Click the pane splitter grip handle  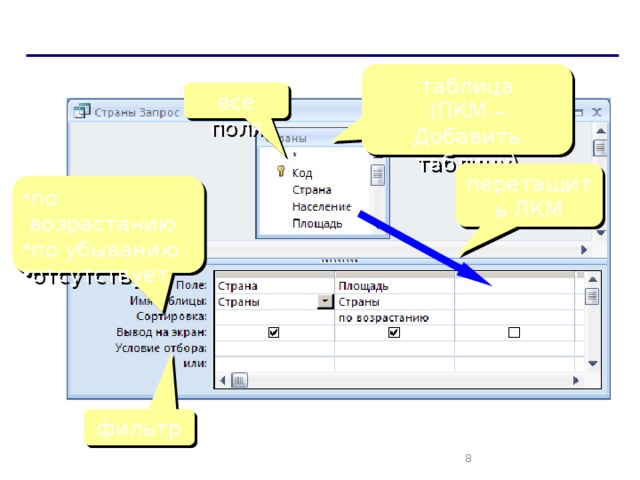point(339,260)
